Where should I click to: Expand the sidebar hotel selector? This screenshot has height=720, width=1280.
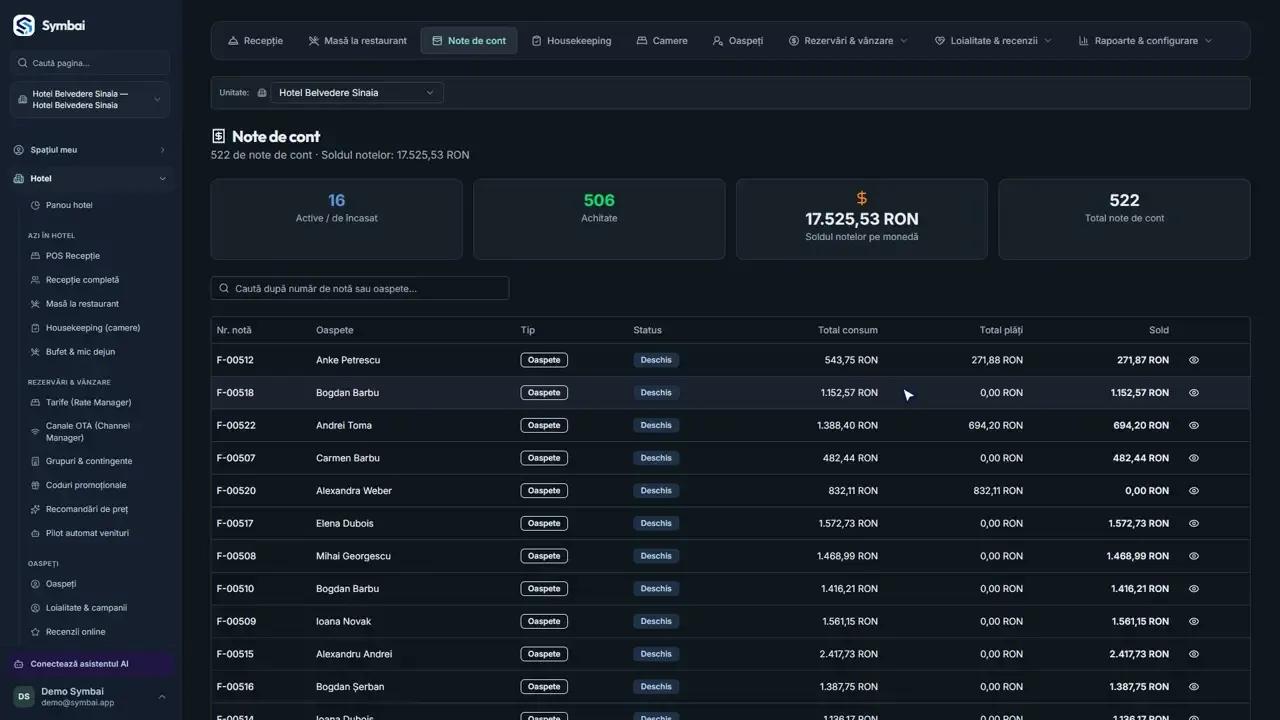pos(90,99)
